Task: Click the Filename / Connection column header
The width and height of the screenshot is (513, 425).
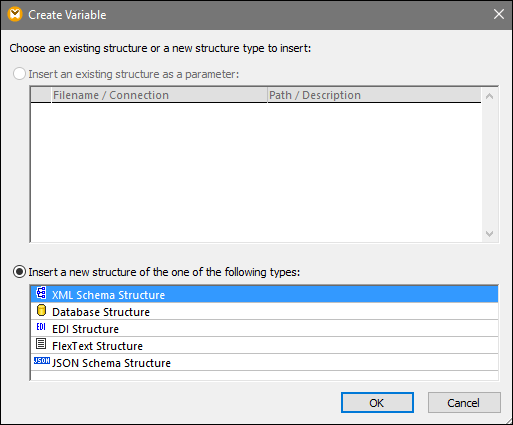Action: coord(159,95)
